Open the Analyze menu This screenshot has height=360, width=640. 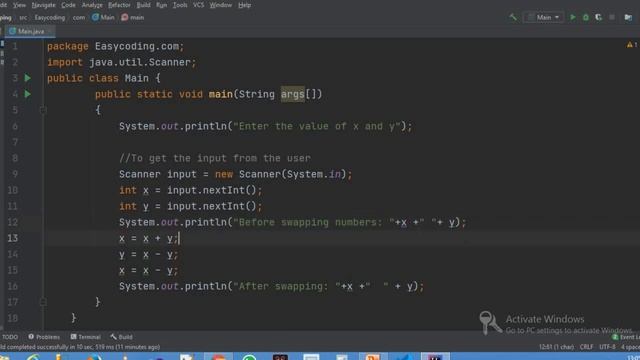point(92,5)
